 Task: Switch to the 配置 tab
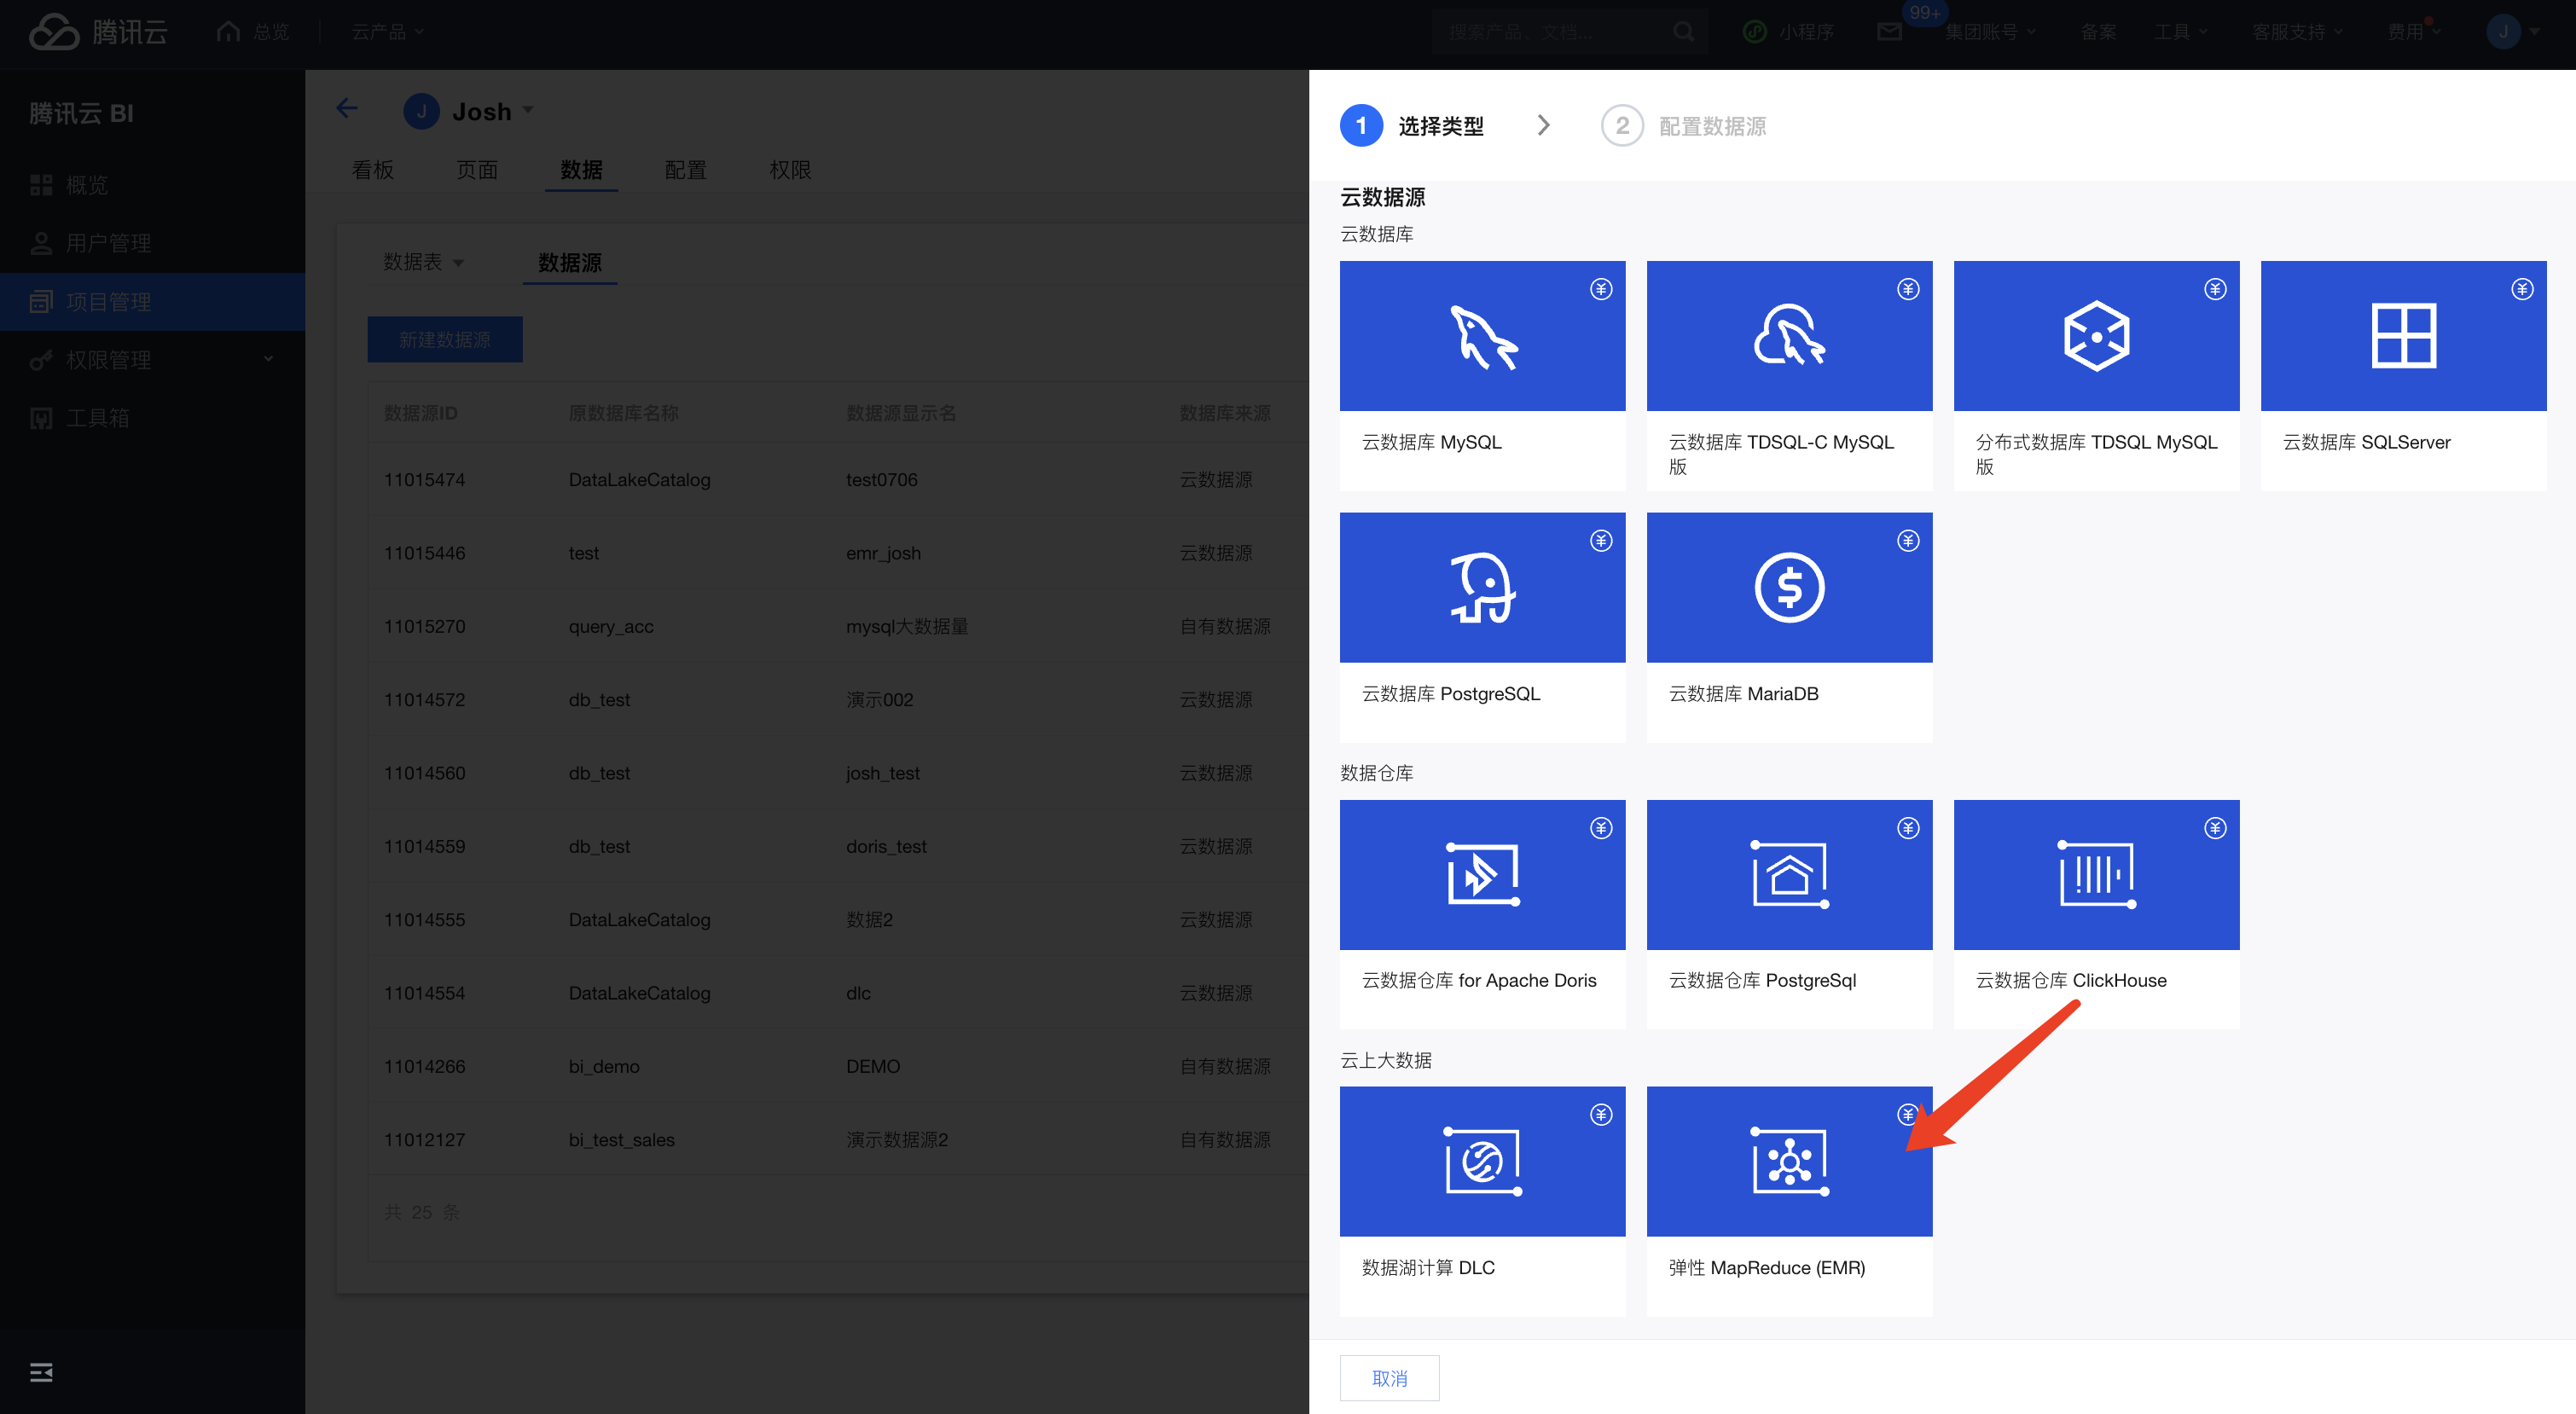[685, 170]
